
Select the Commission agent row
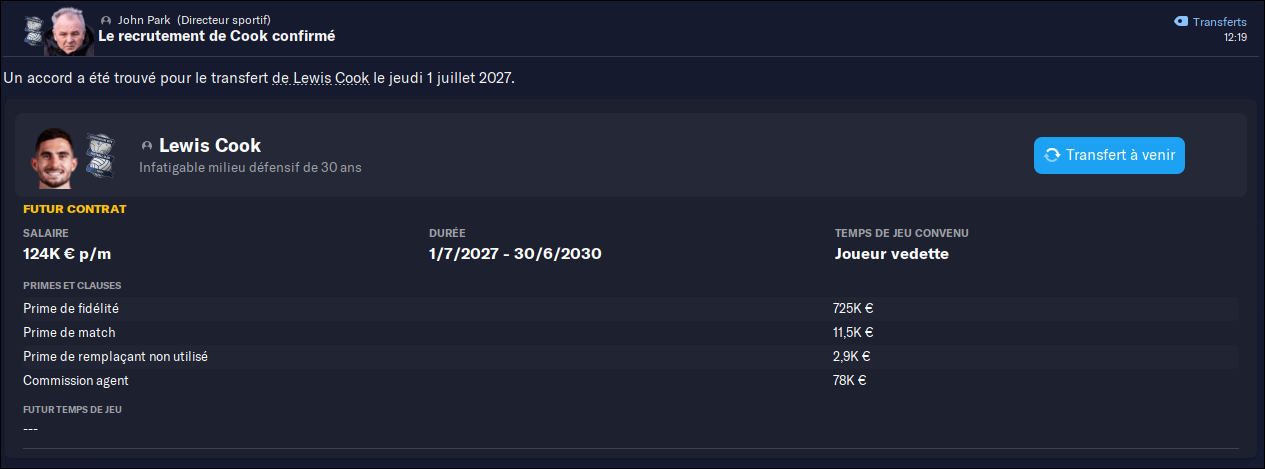pyautogui.click(x=630, y=381)
